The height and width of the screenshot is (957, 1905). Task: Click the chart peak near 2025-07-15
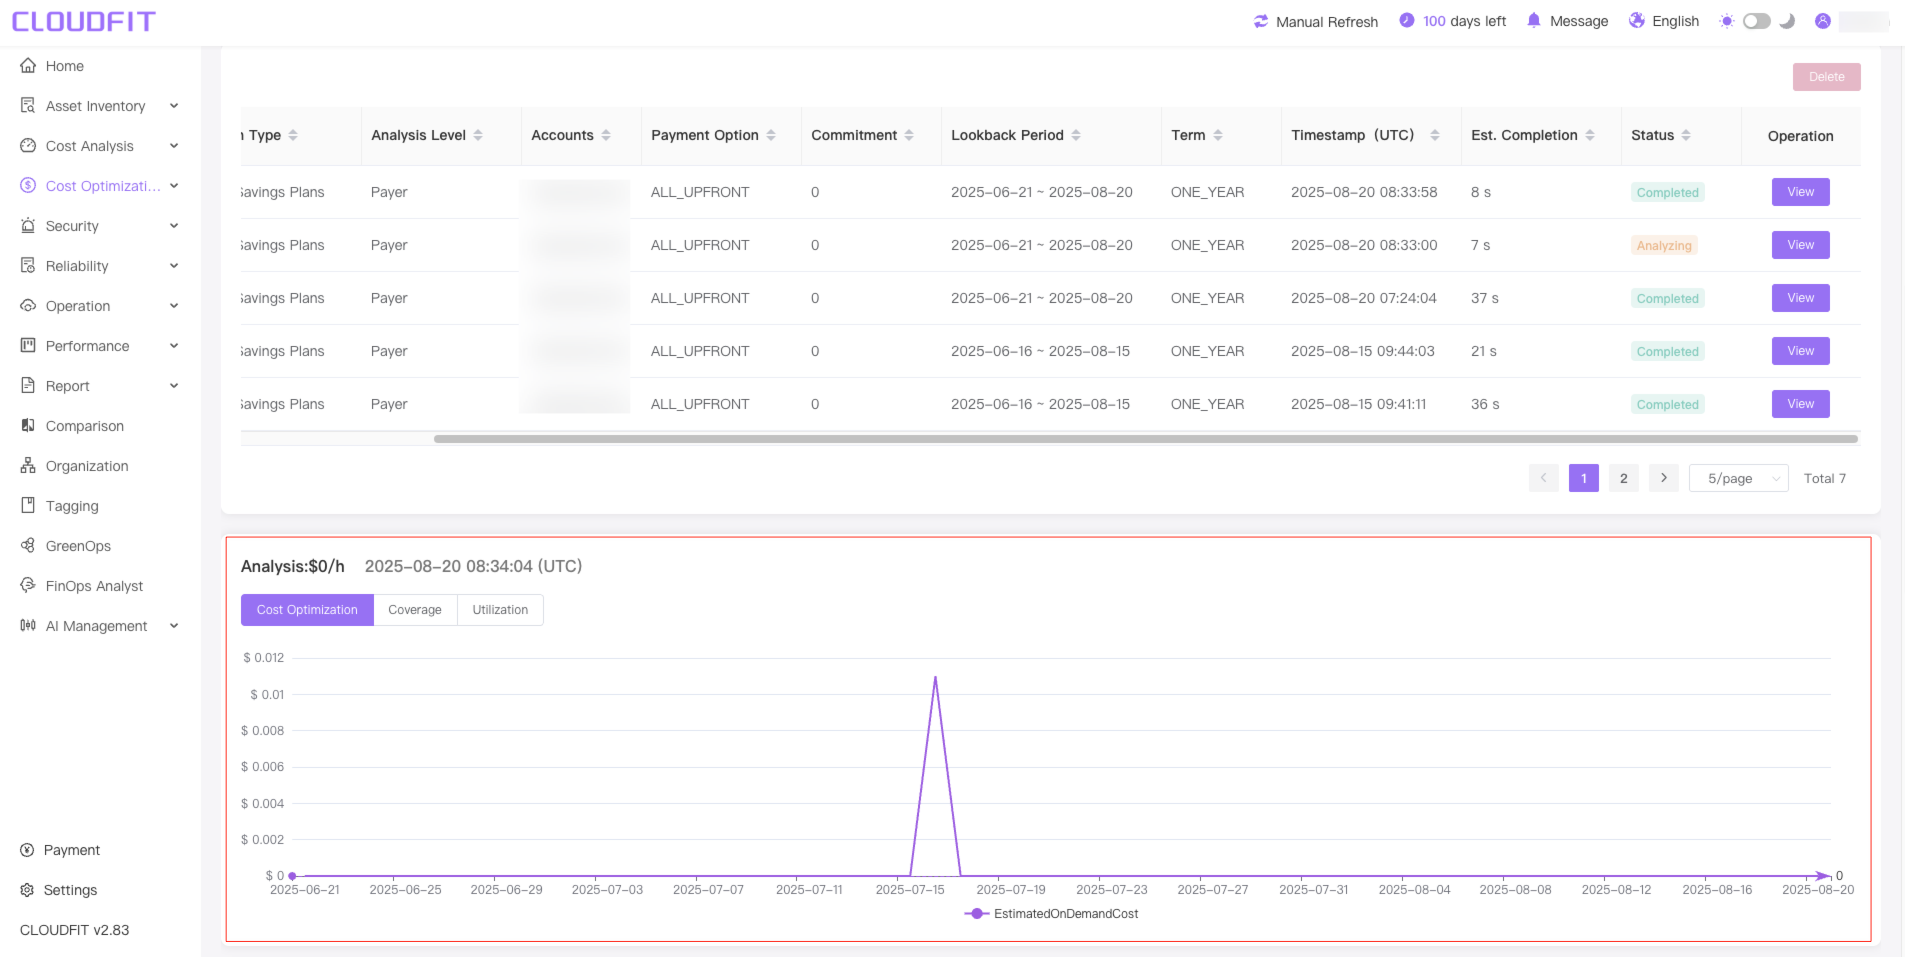click(x=935, y=678)
